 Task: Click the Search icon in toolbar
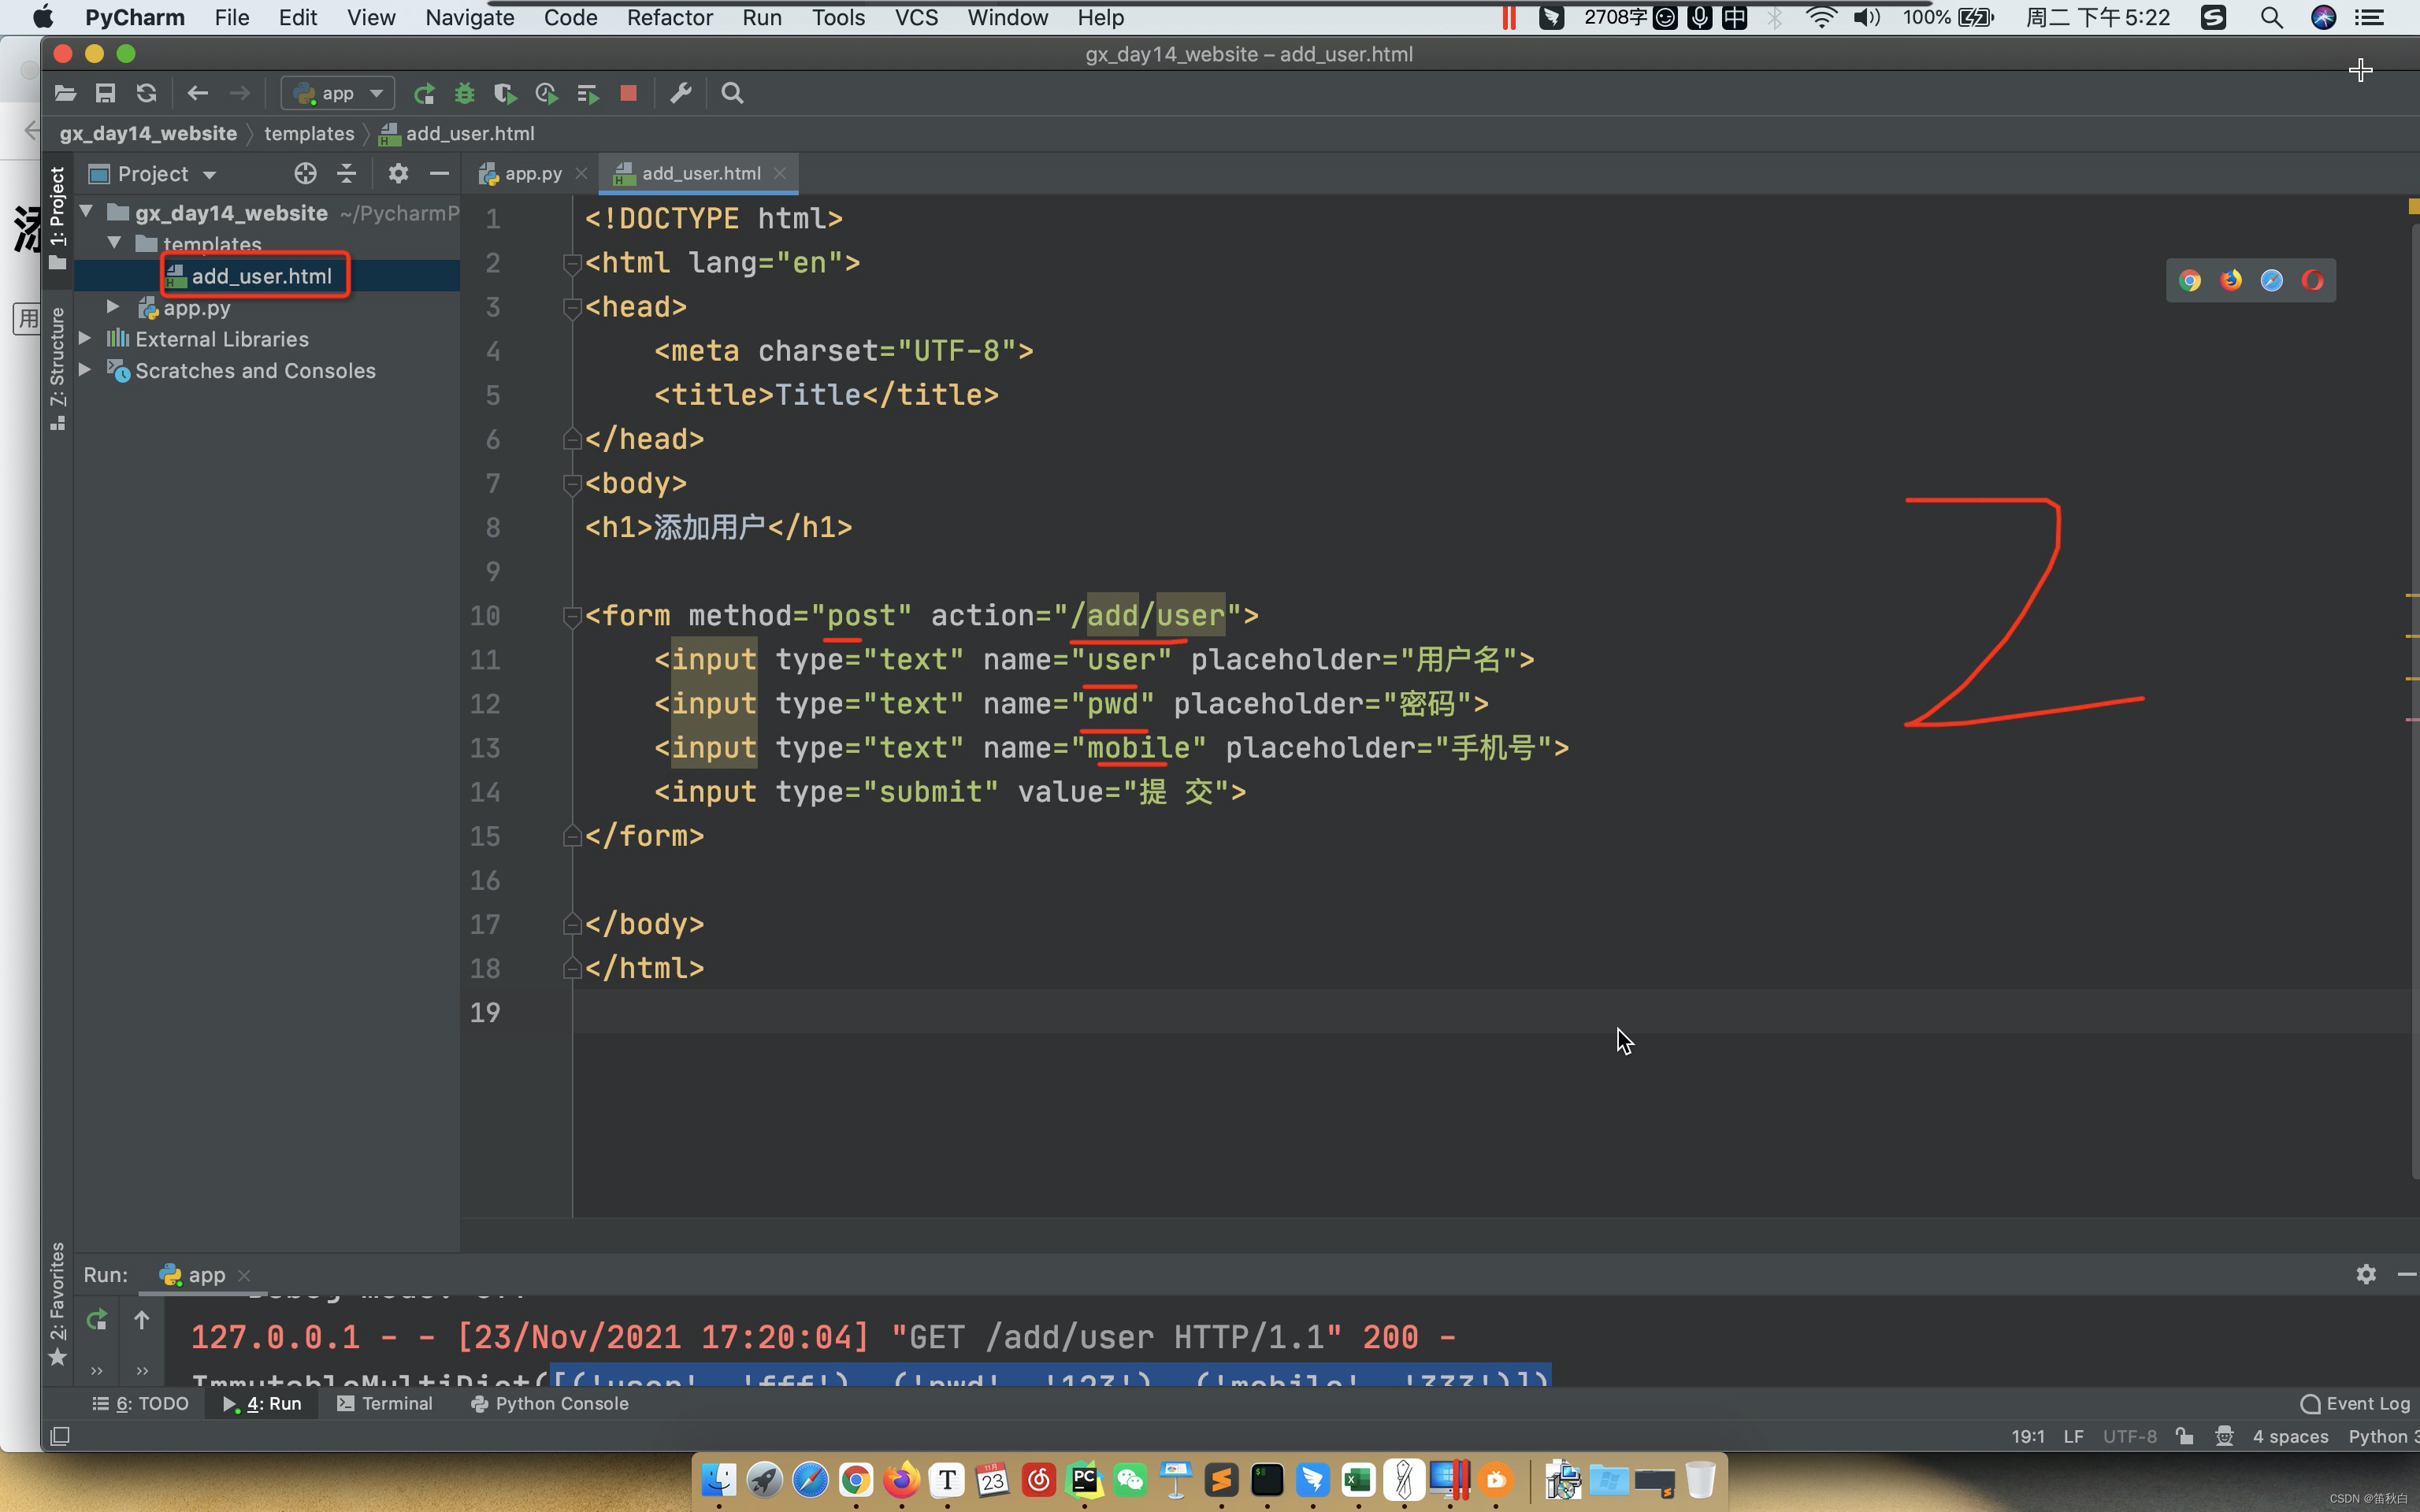[732, 92]
